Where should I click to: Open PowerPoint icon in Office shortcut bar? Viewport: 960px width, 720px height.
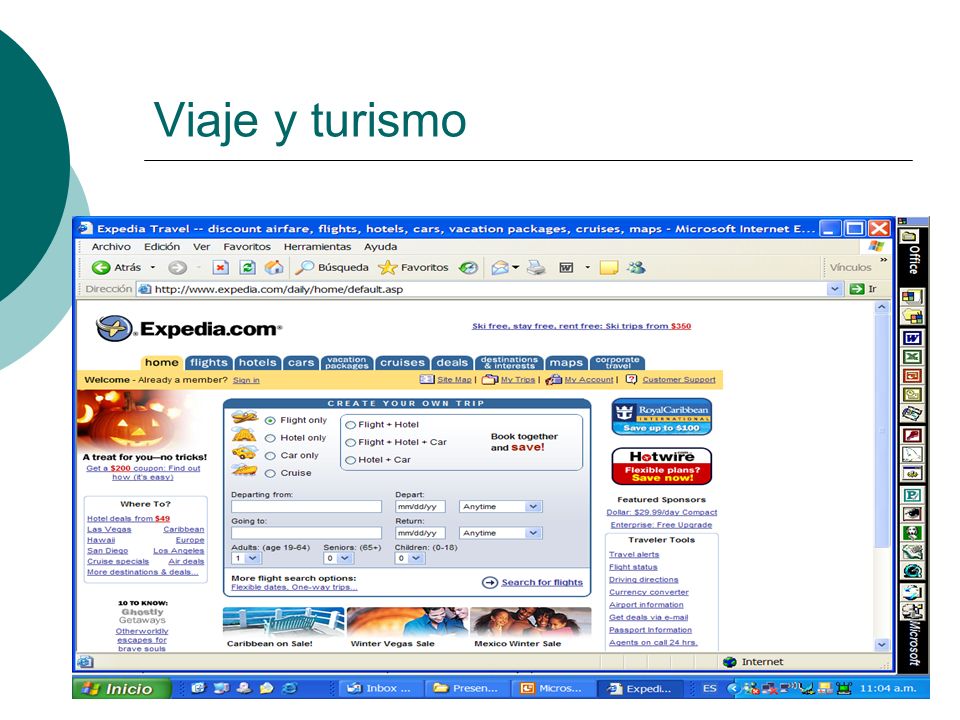(912, 376)
